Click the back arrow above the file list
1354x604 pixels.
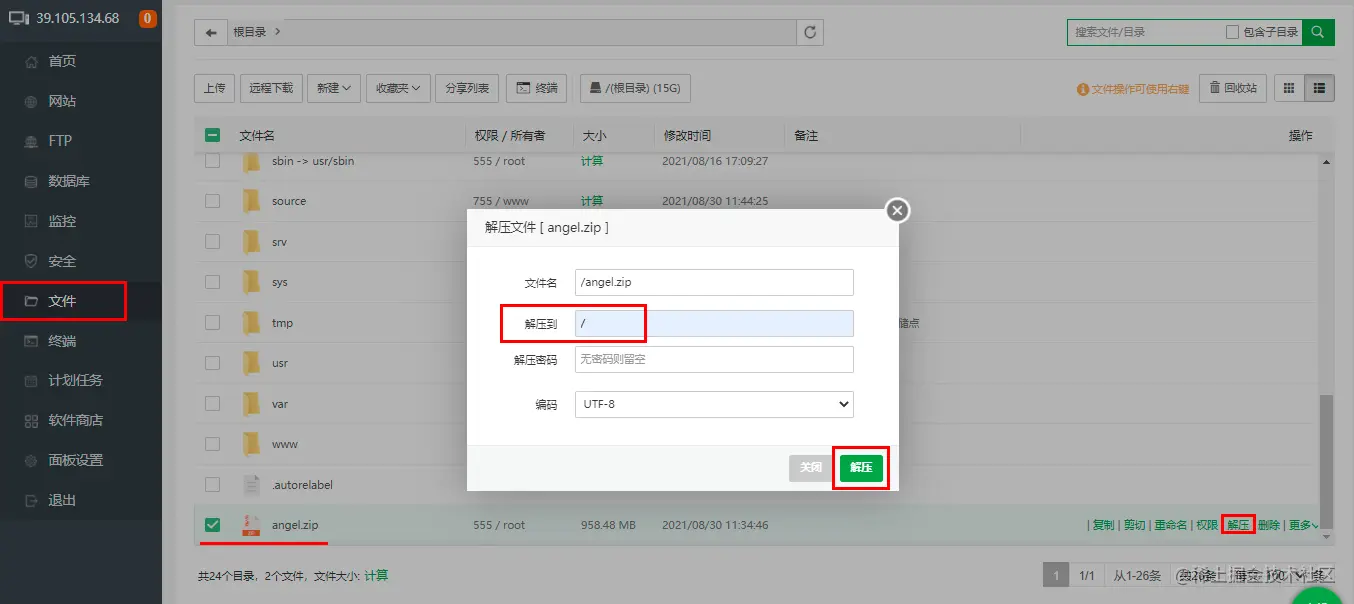[210, 31]
